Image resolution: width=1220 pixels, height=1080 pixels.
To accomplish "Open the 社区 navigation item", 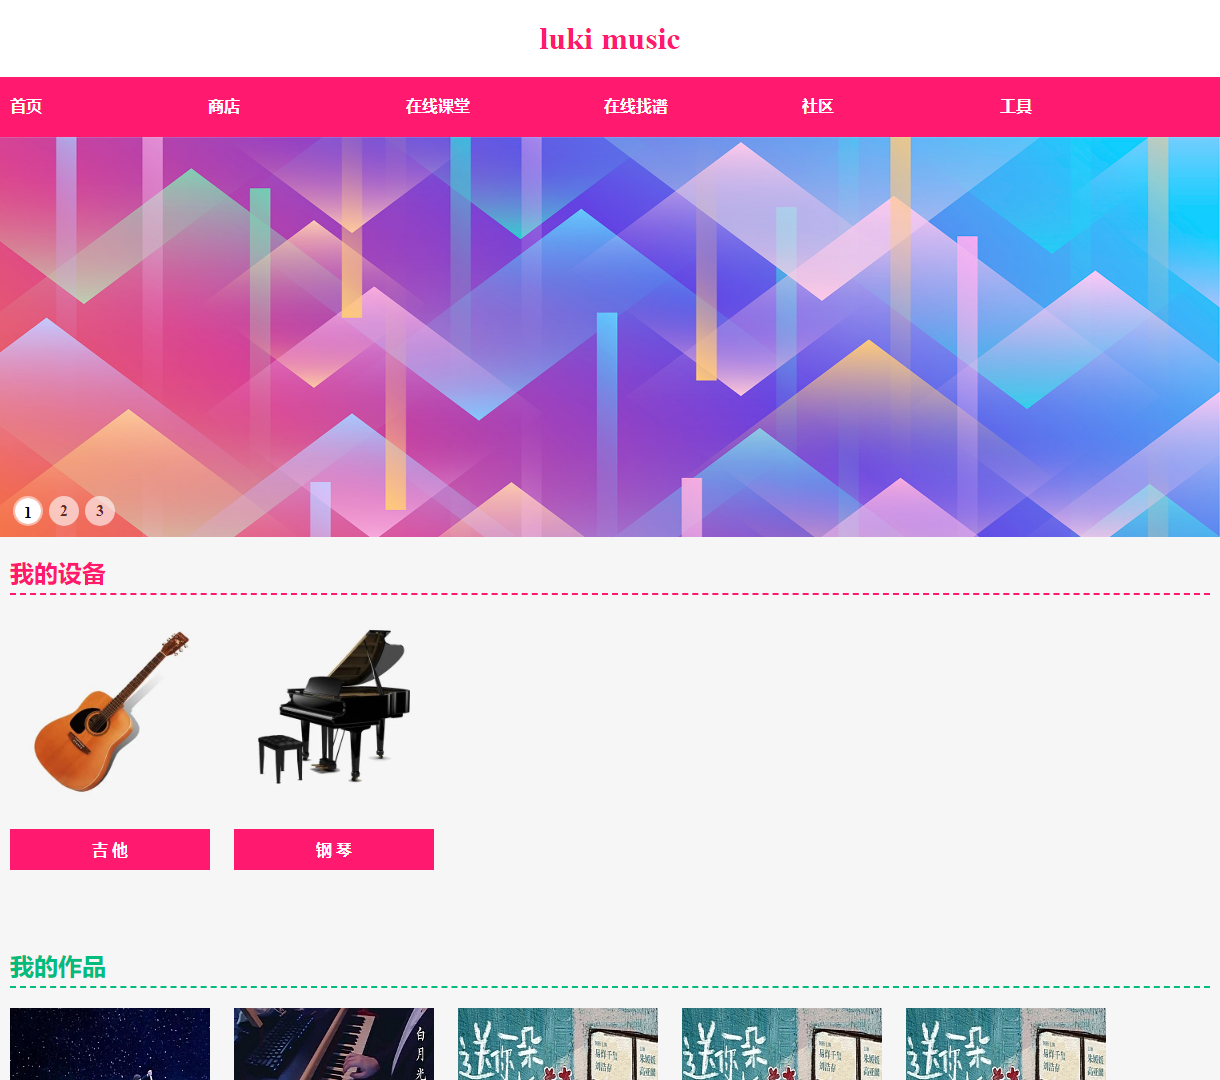I will click(817, 107).
